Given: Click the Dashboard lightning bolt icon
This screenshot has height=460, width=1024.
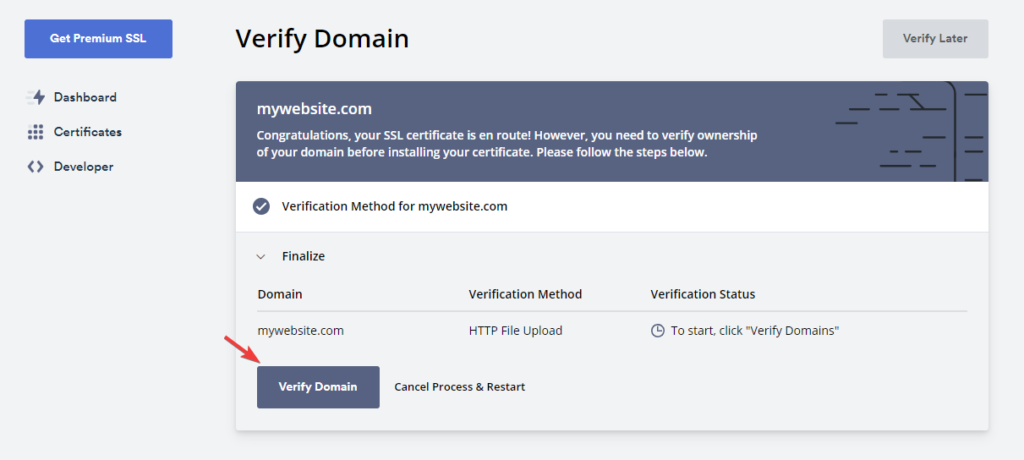Looking at the screenshot, I should click(36, 98).
